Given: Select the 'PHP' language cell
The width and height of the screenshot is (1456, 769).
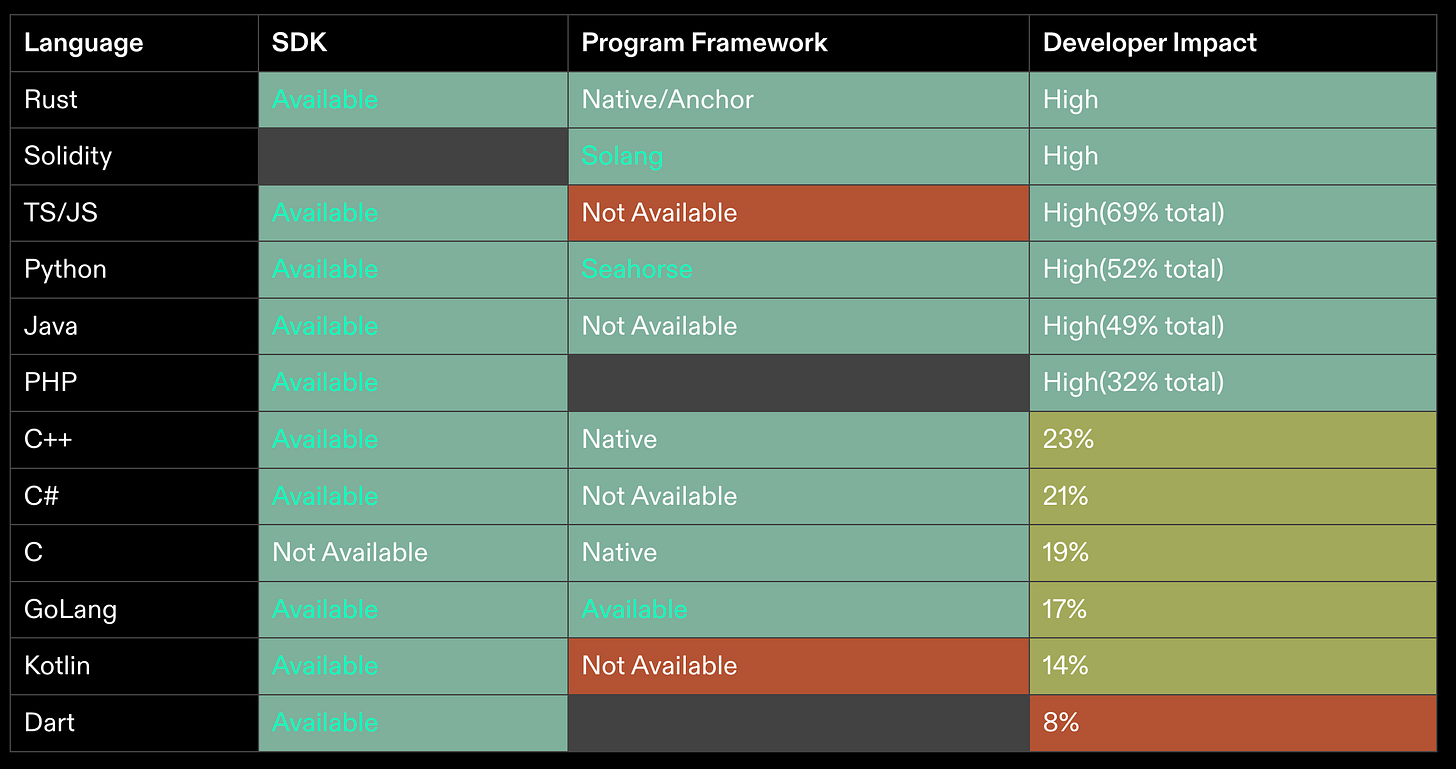Looking at the screenshot, I should click(134, 383).
